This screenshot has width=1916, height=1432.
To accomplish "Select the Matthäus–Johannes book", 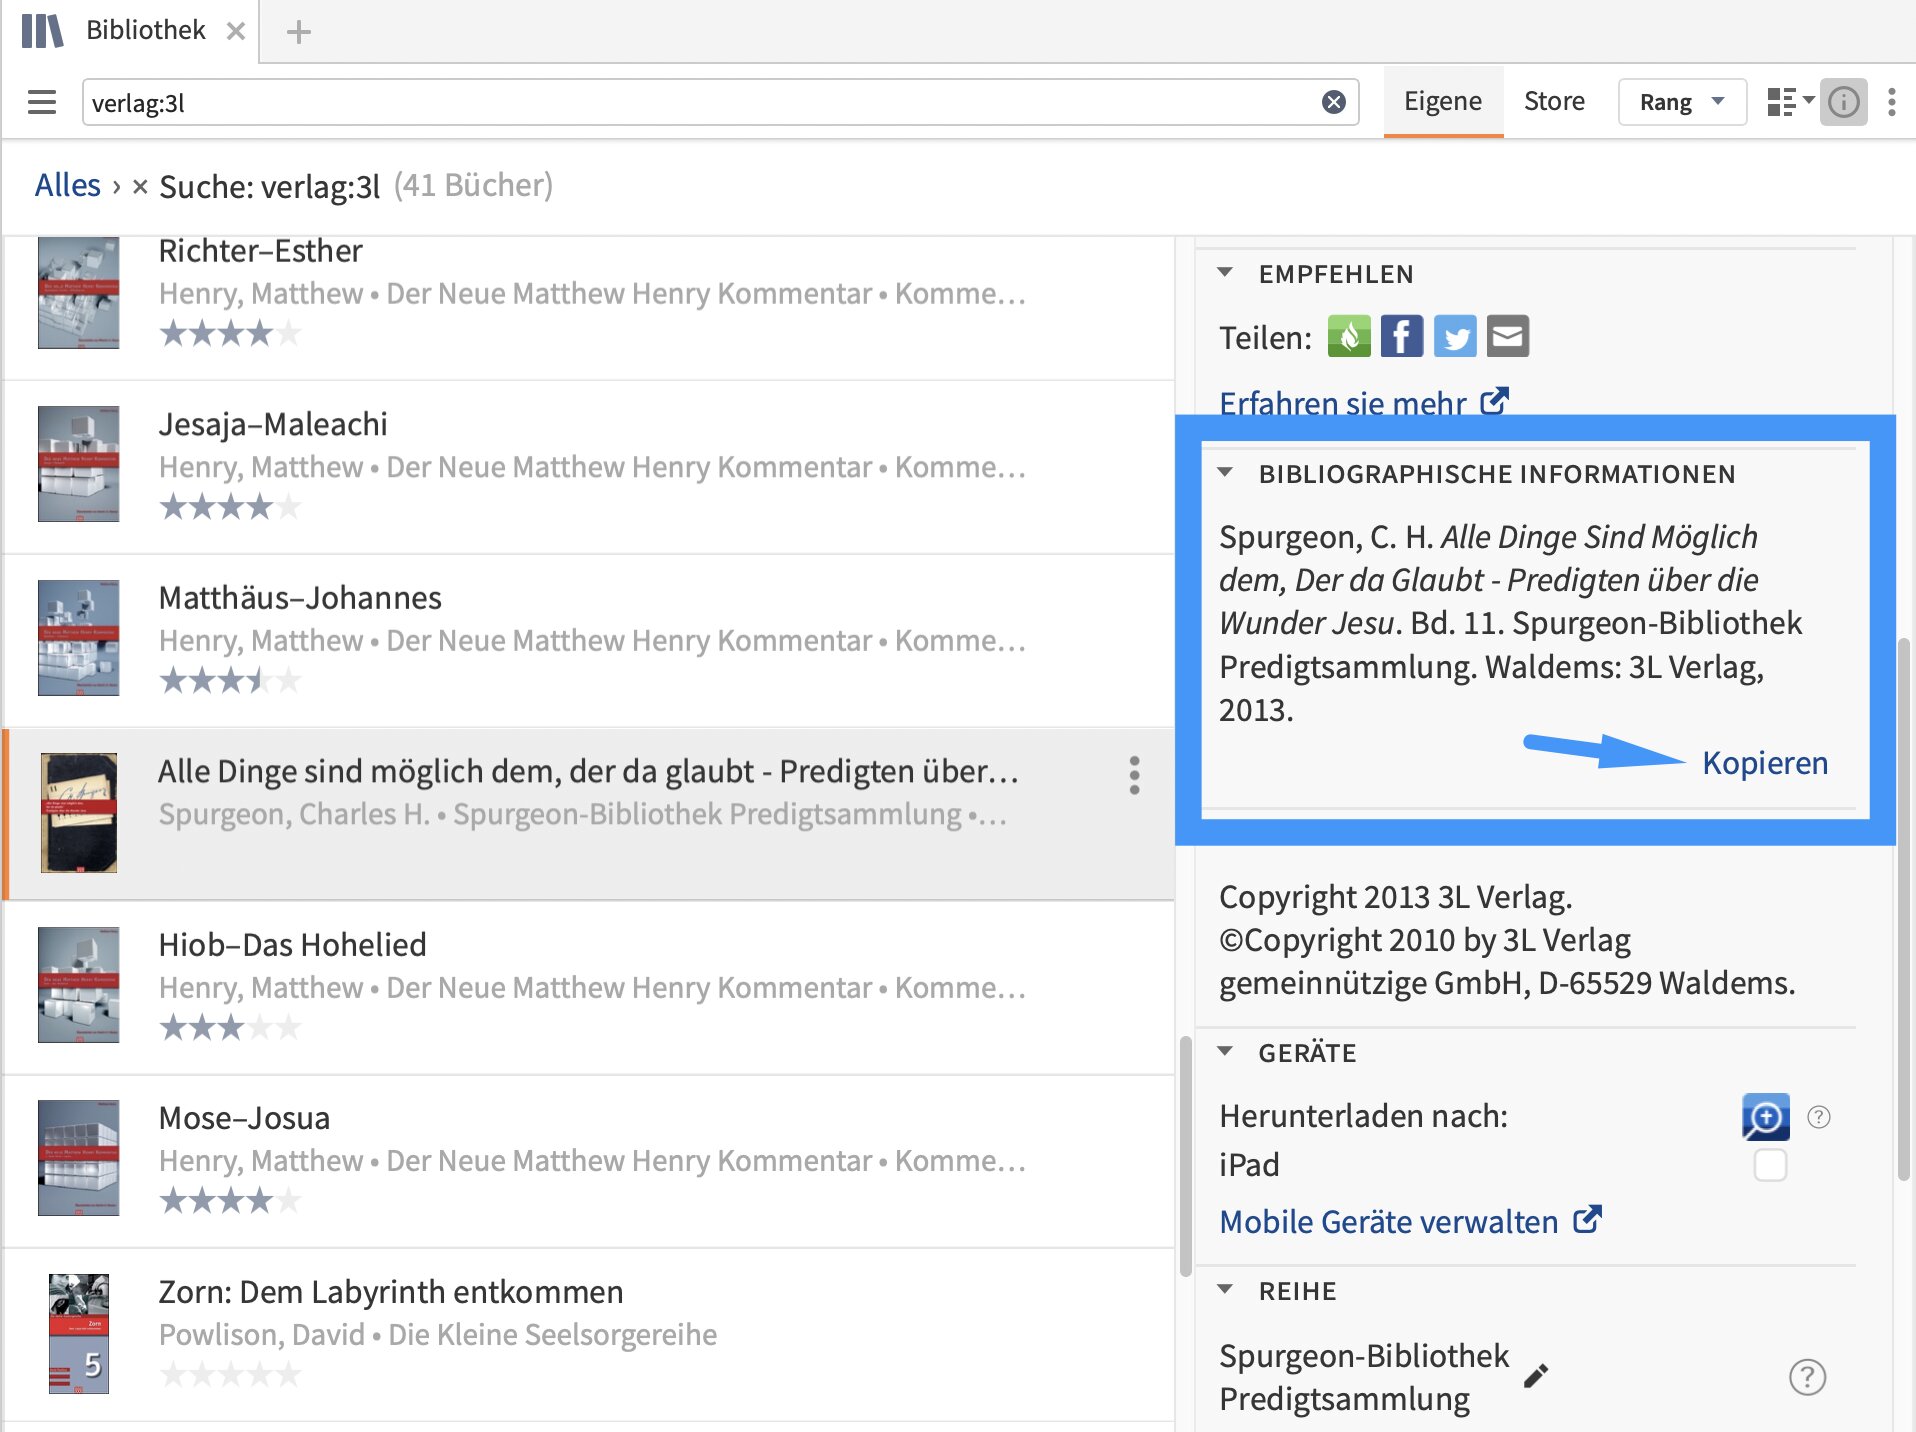I will point(588,641).
